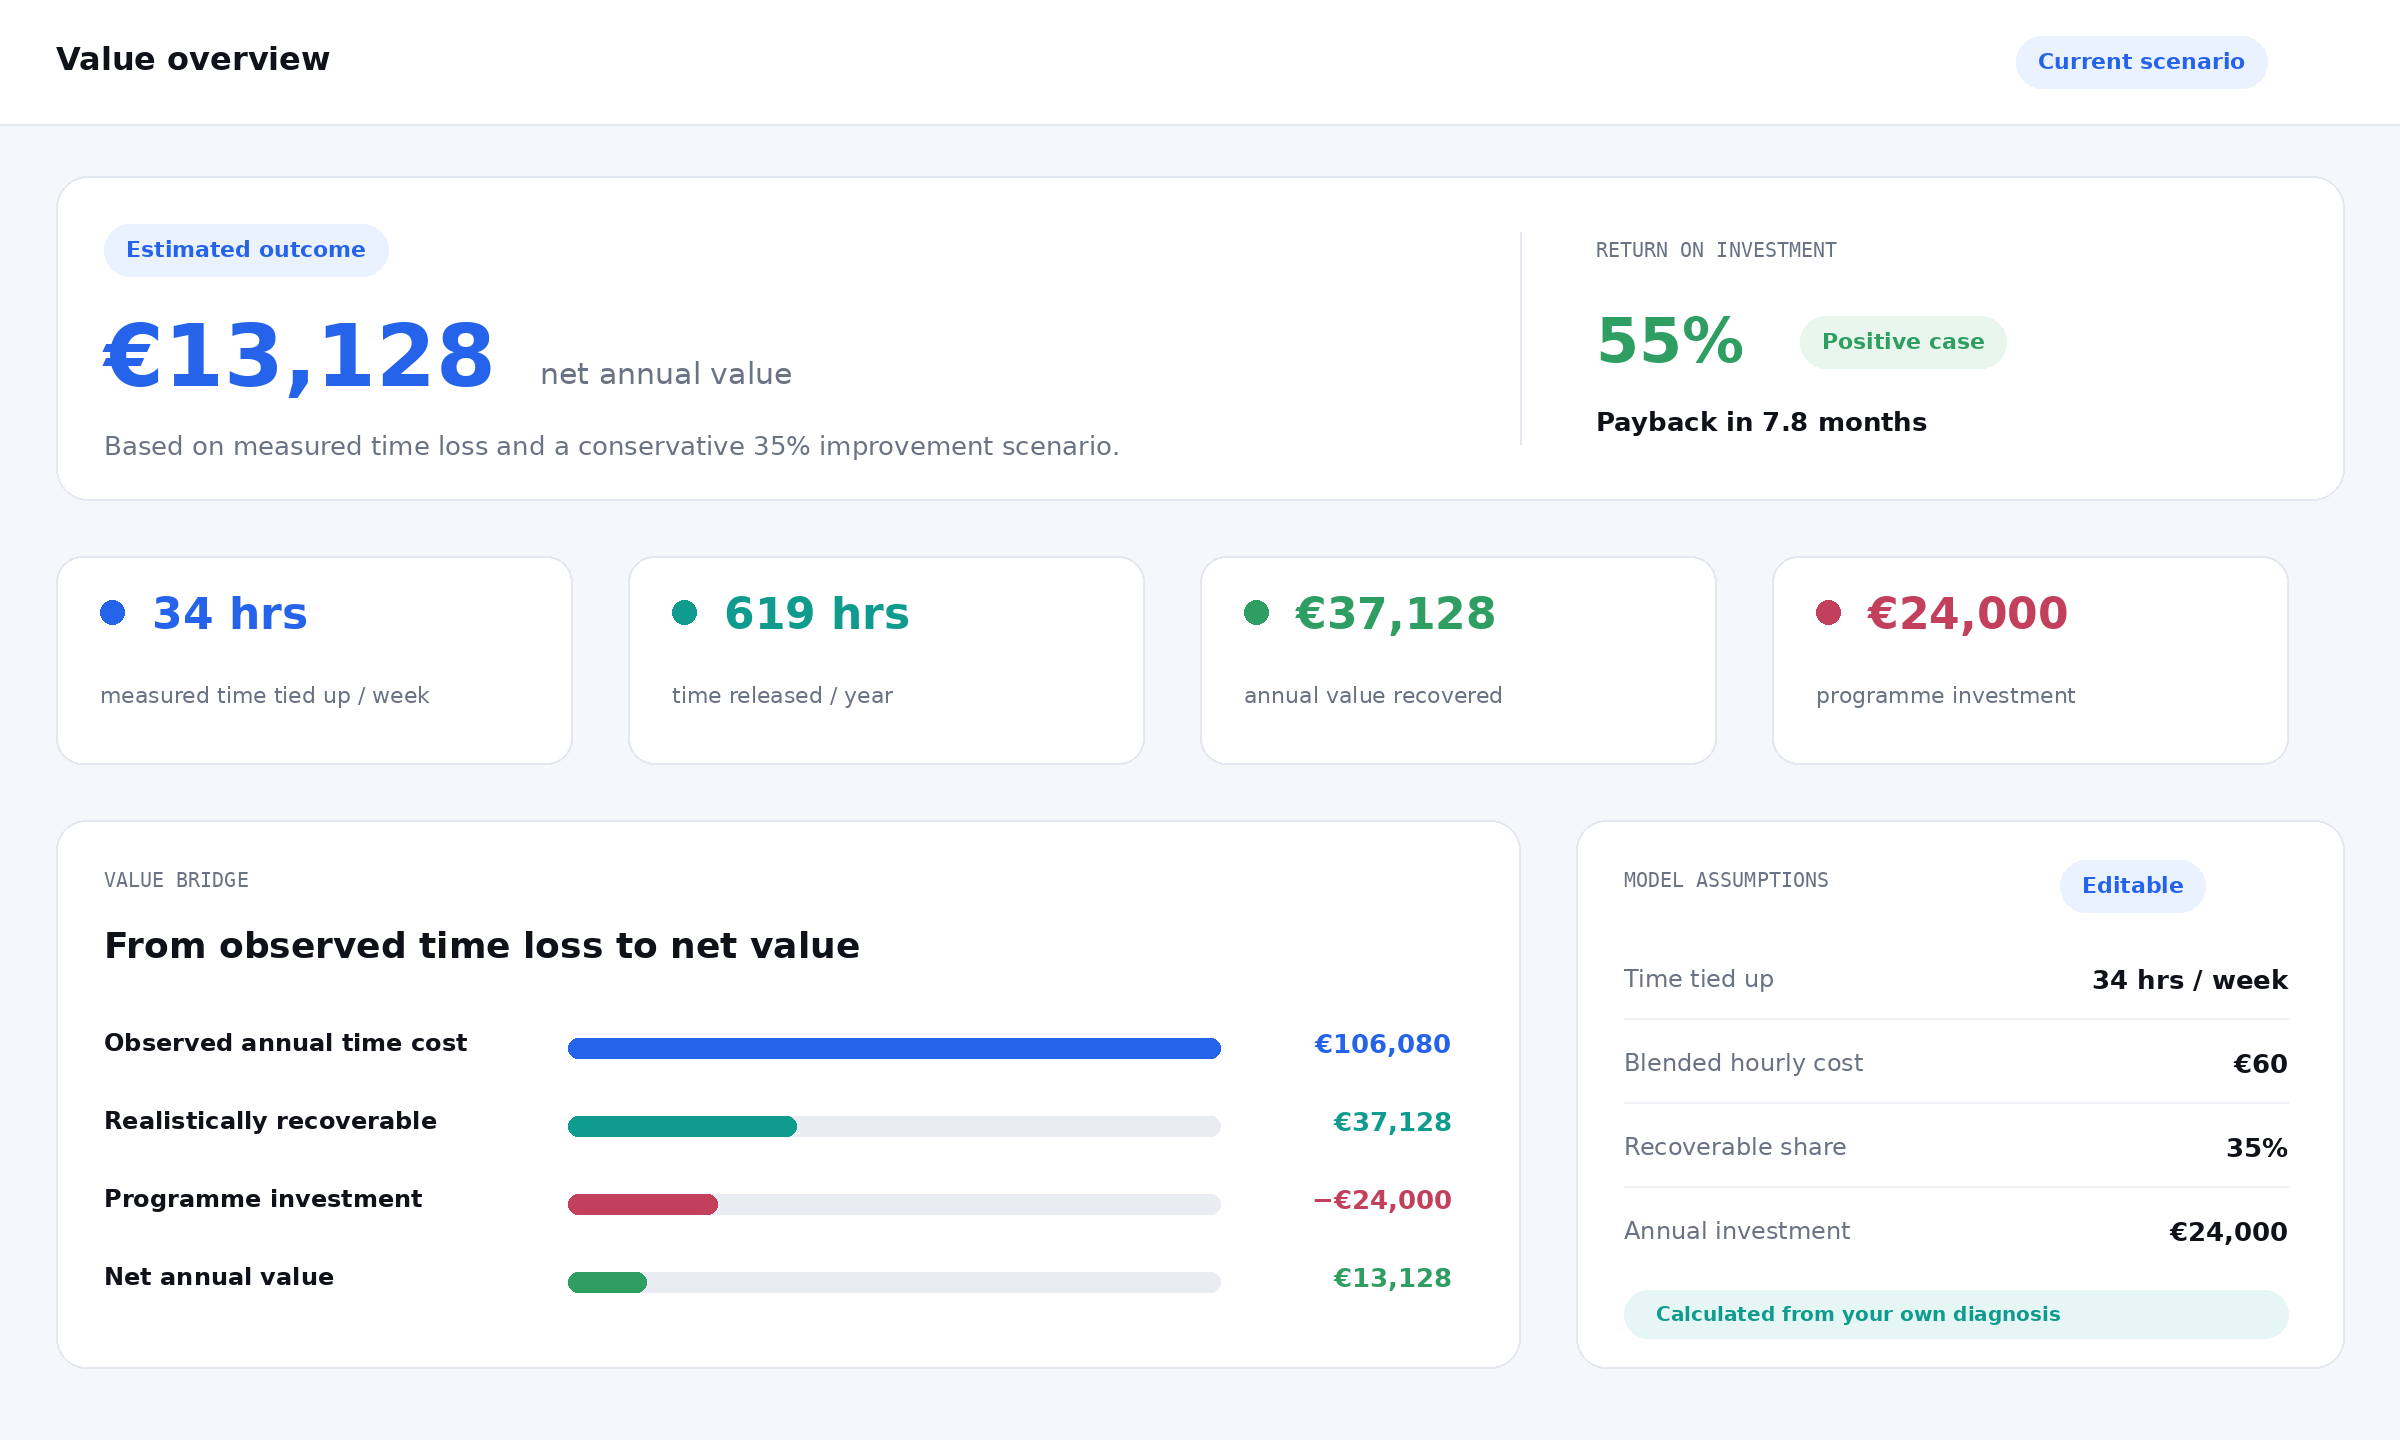Click the heading From observed time loss to net value

[x=482, y=946]
